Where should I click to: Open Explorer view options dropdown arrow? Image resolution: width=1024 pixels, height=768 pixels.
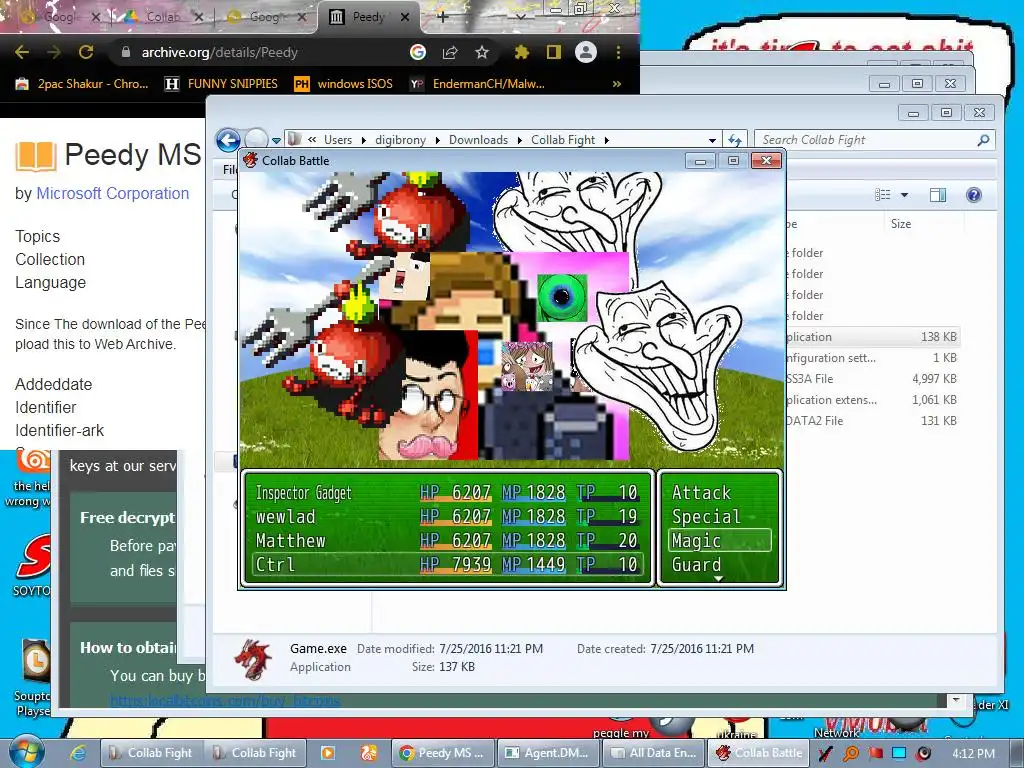click(x=904, y=195)
